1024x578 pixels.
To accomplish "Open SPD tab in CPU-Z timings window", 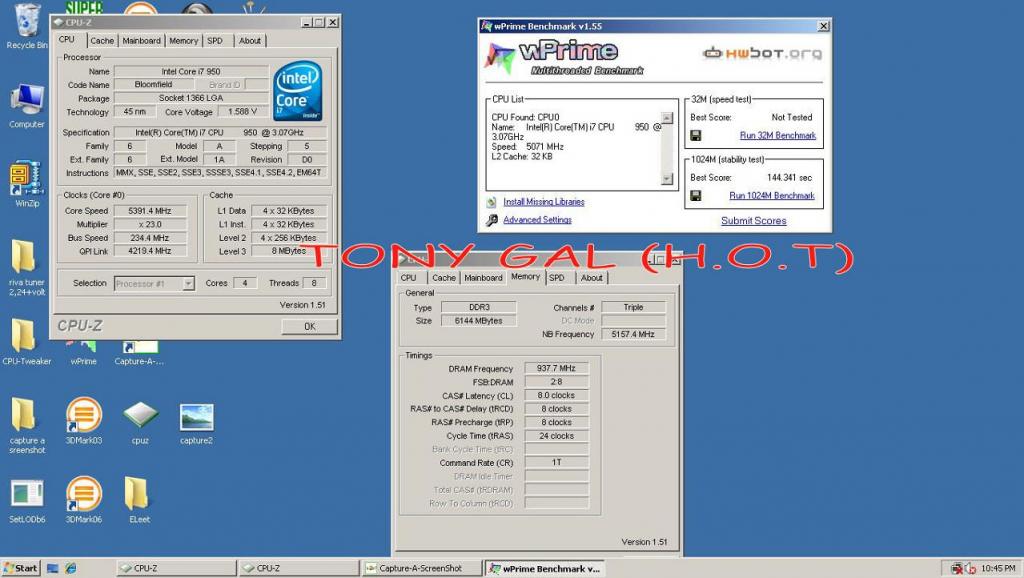I will pos(557,278).
